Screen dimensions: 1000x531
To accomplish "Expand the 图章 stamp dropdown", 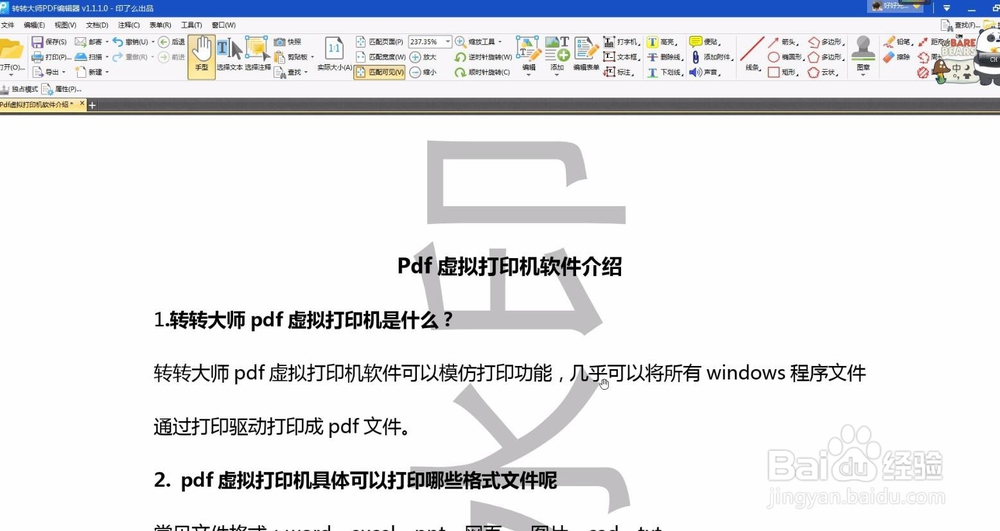I will (x=863, y=73).
